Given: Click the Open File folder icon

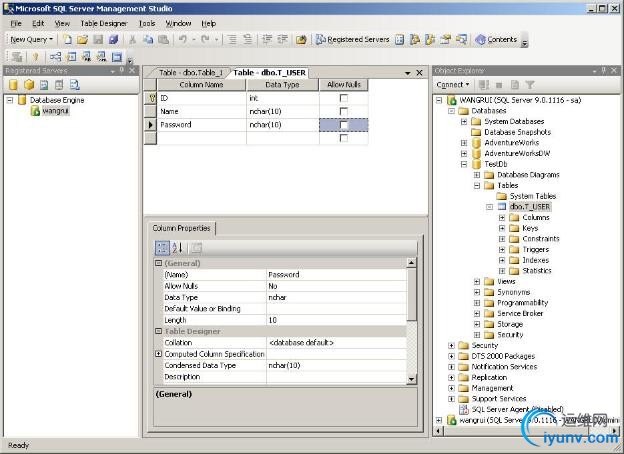Looking at the screenshot, I should [82, 39].
